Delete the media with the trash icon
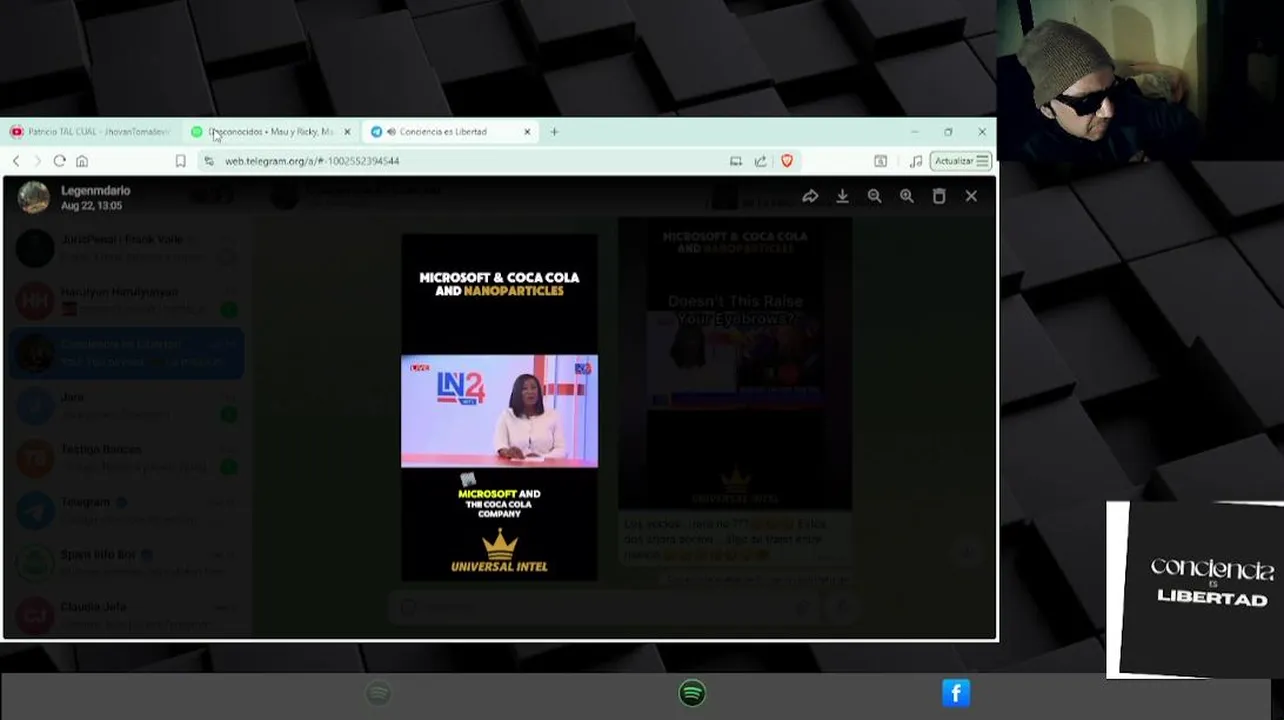The height and width of the screenshot is (720, 1284). click(938, 197)
